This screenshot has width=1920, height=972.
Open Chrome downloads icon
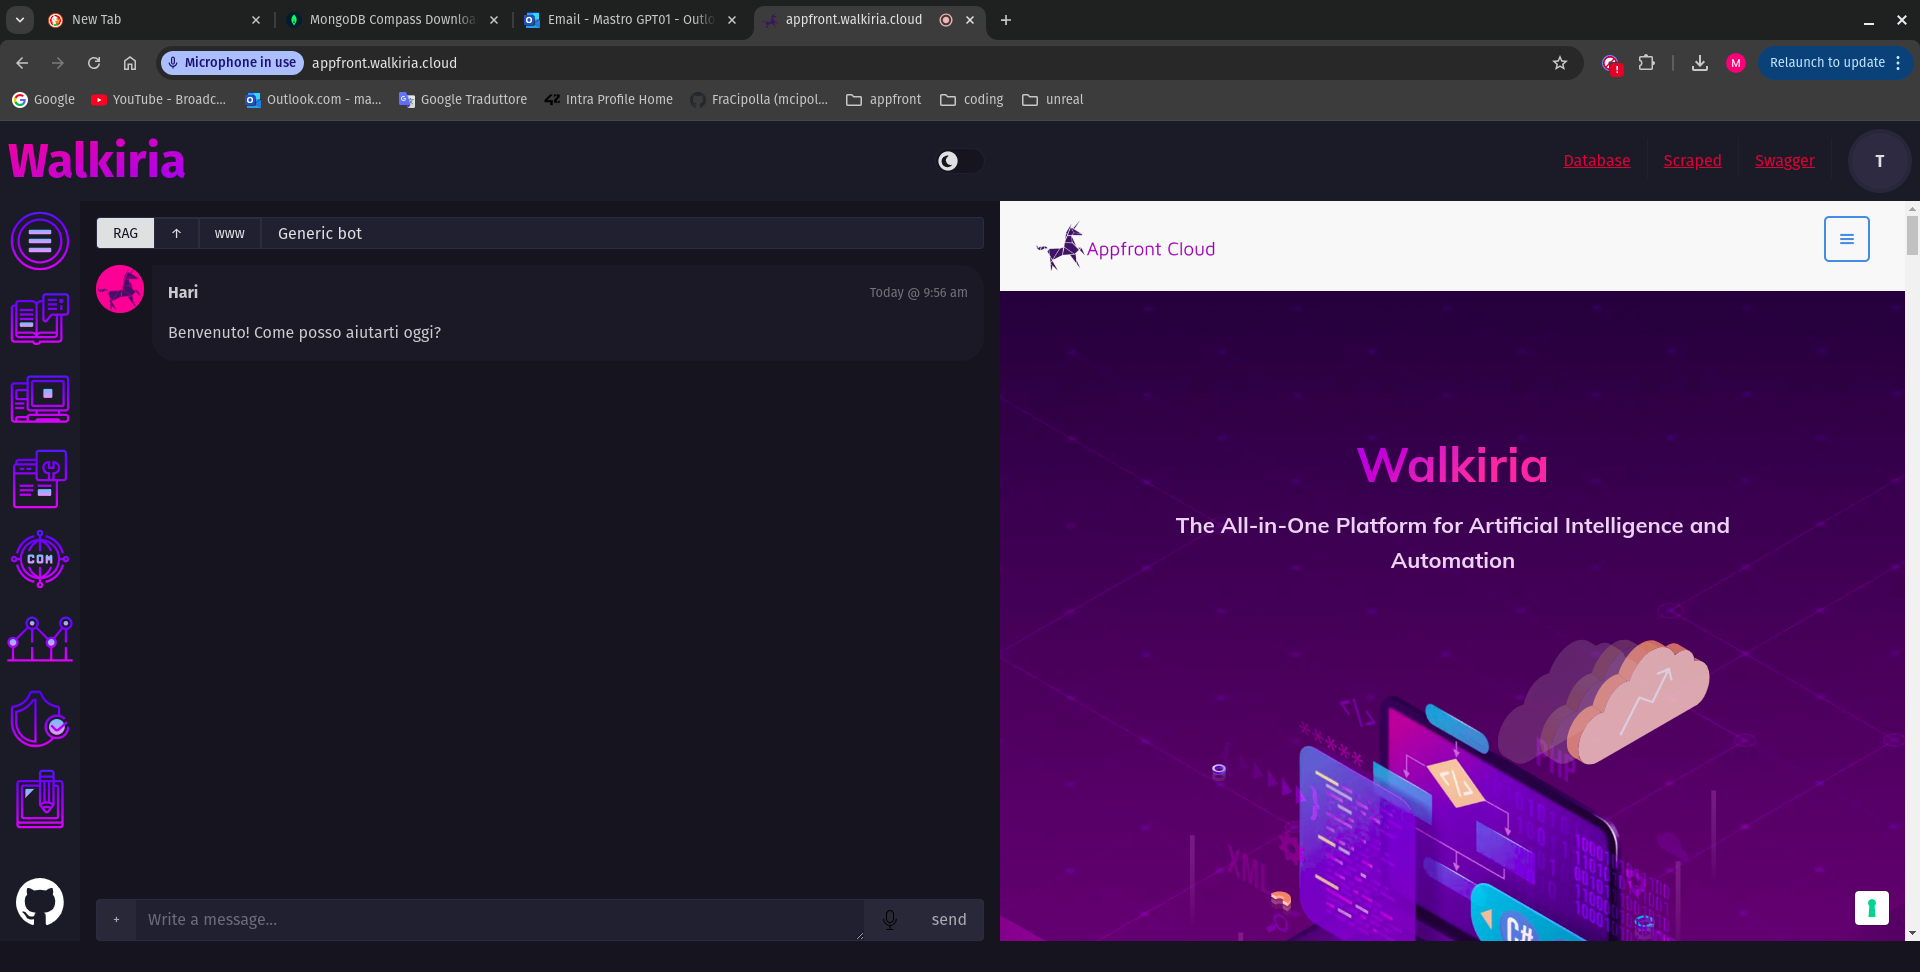(x=1699, y=63)
